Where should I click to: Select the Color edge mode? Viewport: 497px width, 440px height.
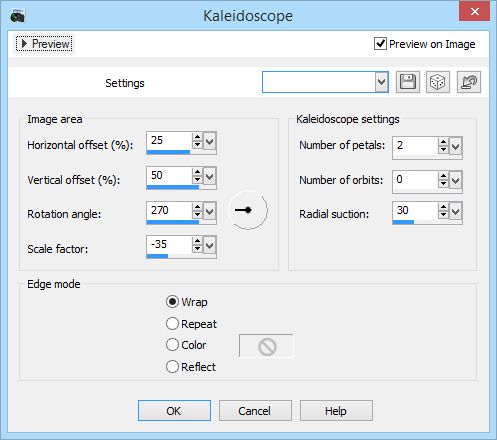click(x=172, y=345)
